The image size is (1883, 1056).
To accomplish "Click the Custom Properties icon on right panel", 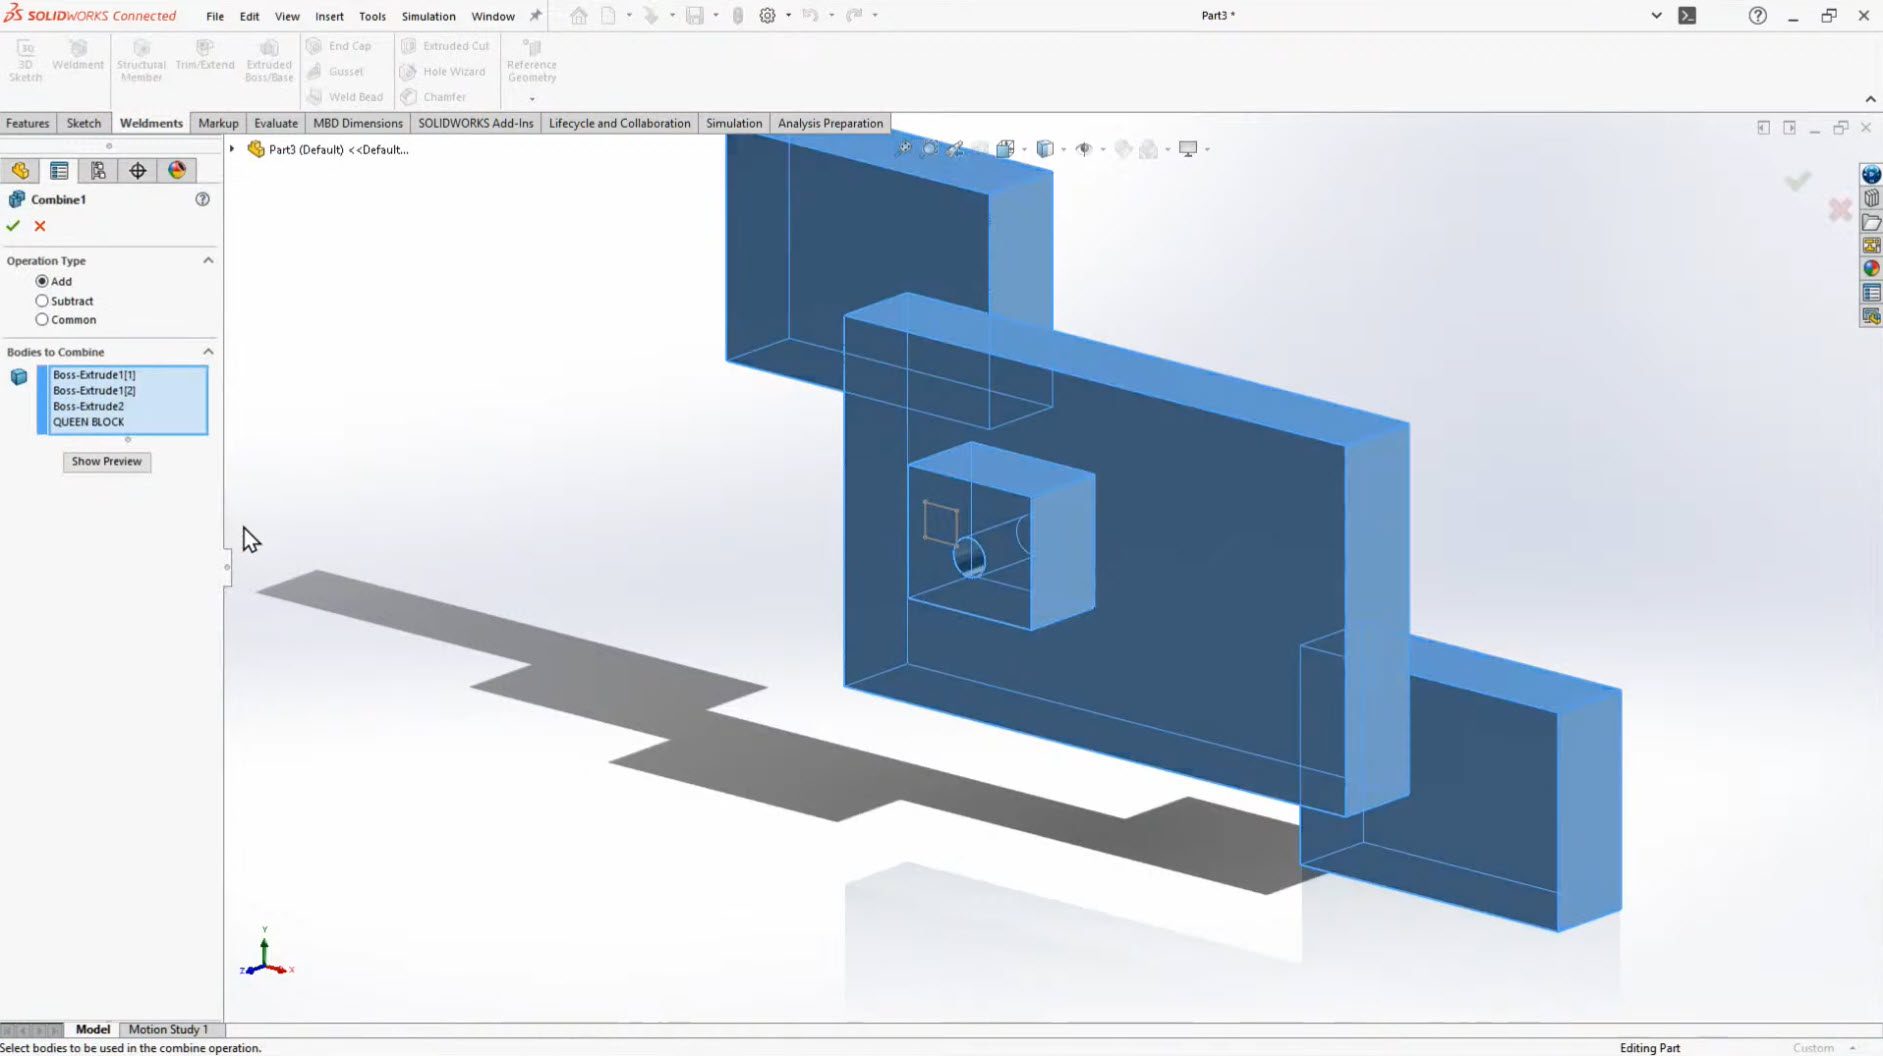I will (1870, 291).
